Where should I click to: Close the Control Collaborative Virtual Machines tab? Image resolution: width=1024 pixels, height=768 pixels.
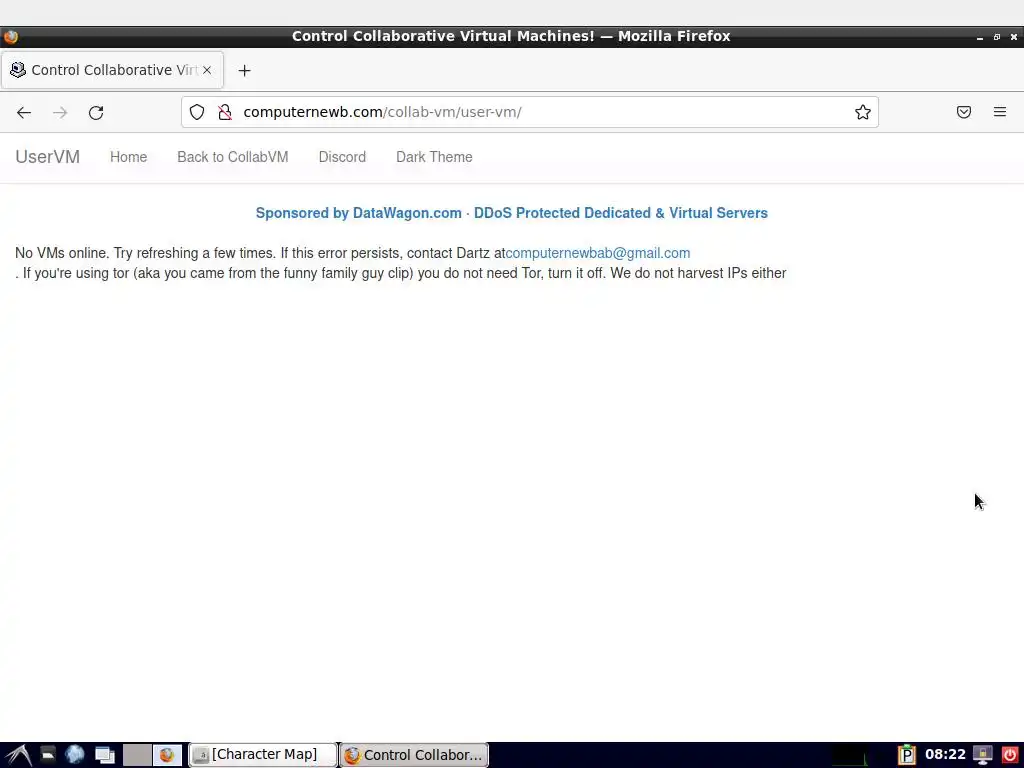(207, 70)
